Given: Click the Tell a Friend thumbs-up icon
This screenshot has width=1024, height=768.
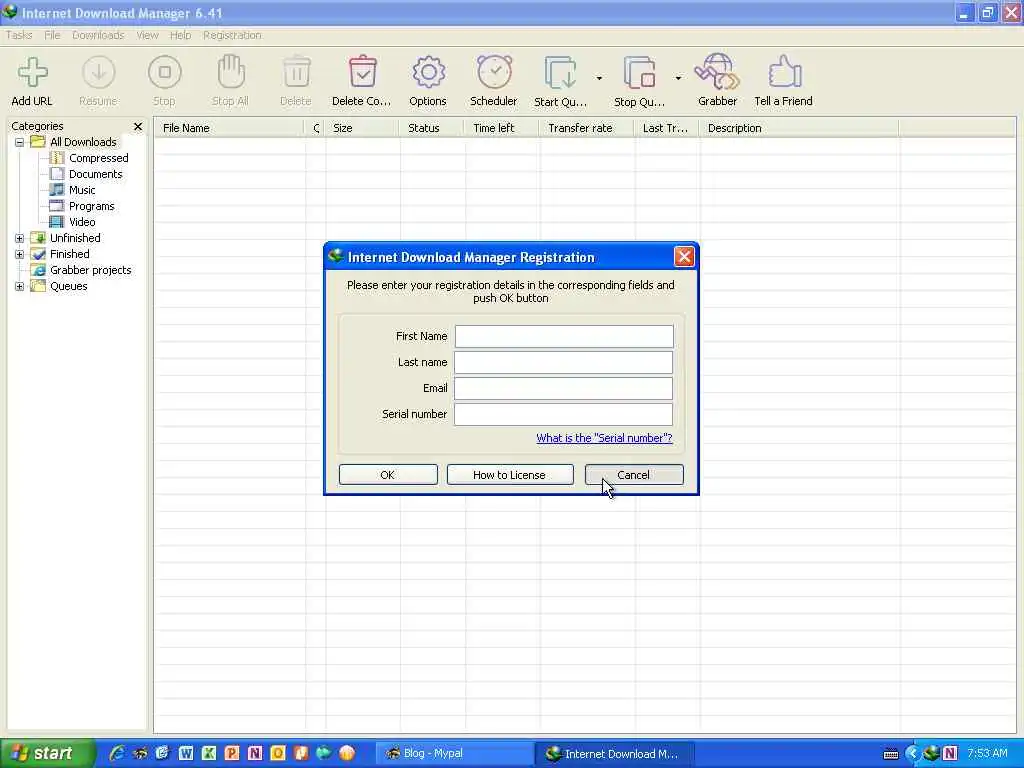Looking at the screenshot, I should [x=784, y=72].
